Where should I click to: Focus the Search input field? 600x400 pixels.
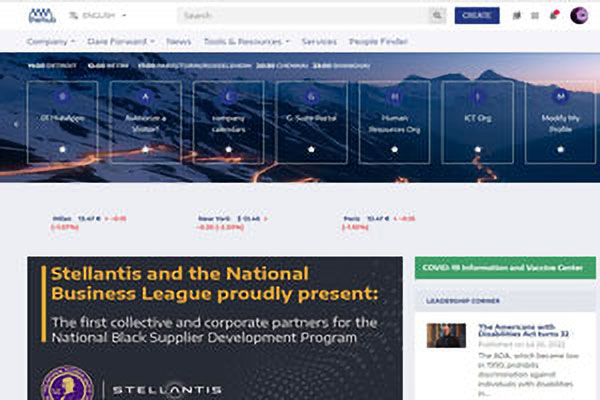pos(303,16)
